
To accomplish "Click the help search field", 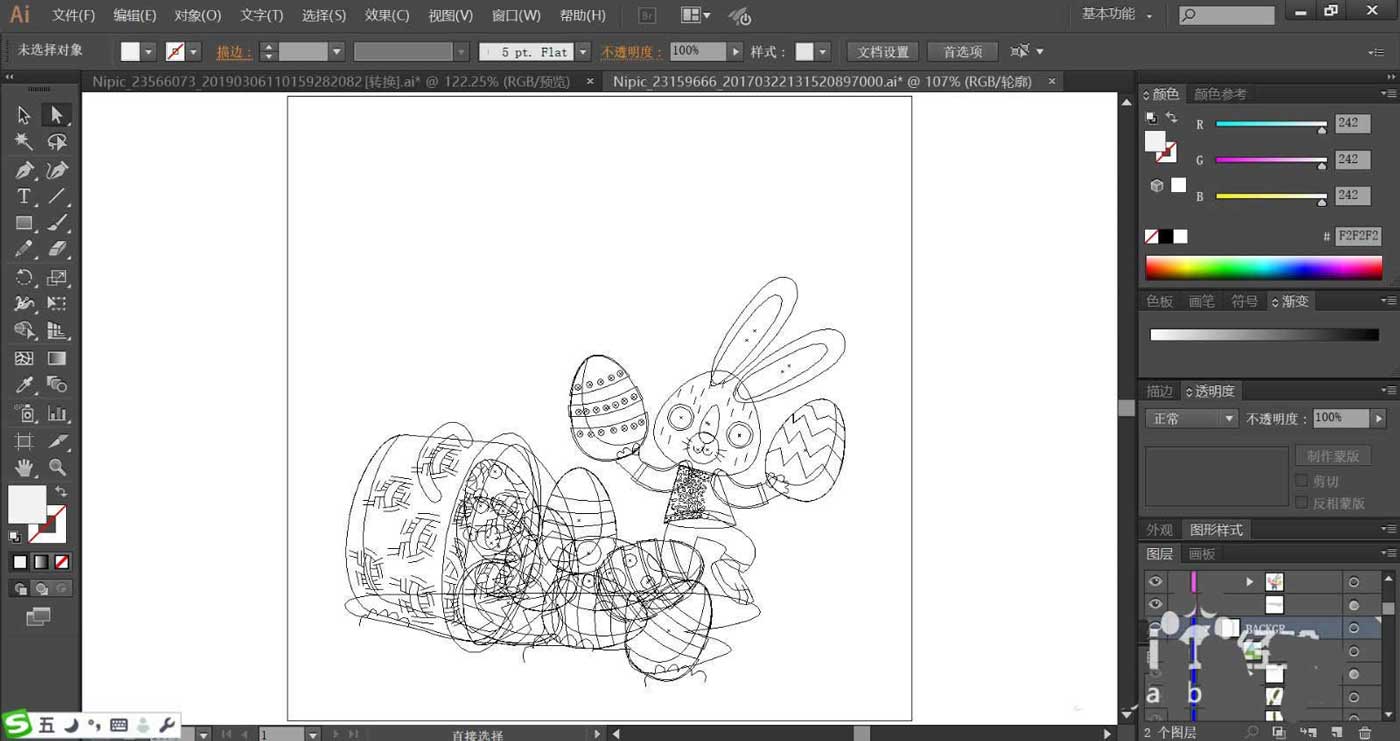I will (x=1227, y=15).
